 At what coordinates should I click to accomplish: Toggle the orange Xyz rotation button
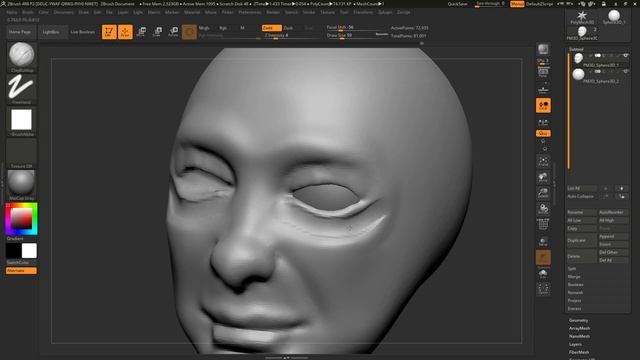543,133
